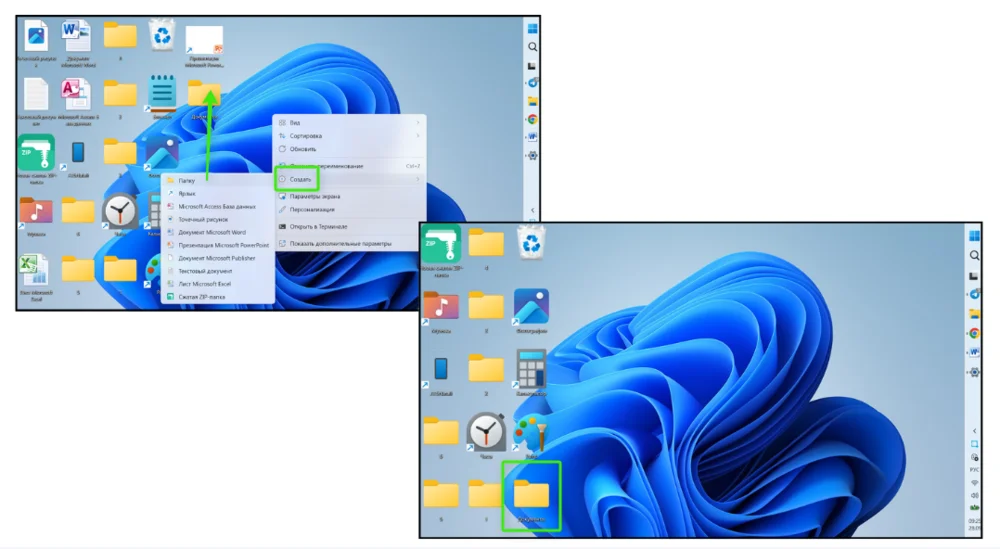Open File Explorer on second screenshot's taskbar
The image size is (1000, 549).
coord(974,314)
